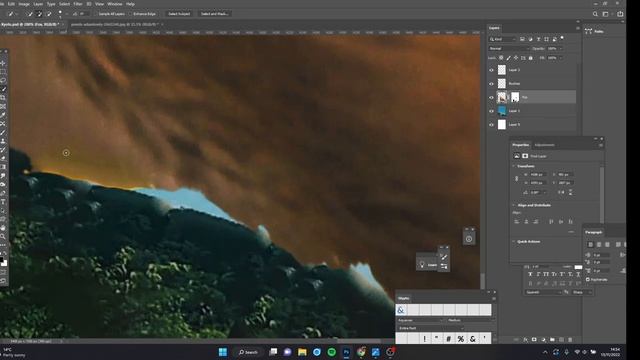This screenshot has height=360, width=640.
Task: Select the Quick Selection tool in toolbar
Action: (3, 89)
